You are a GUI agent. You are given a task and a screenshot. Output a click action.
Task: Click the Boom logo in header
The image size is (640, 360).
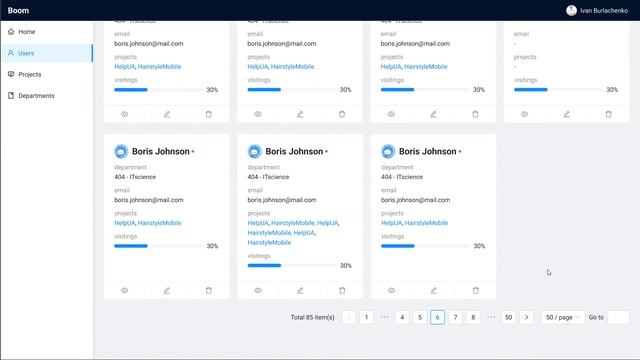tap(18, 11)
